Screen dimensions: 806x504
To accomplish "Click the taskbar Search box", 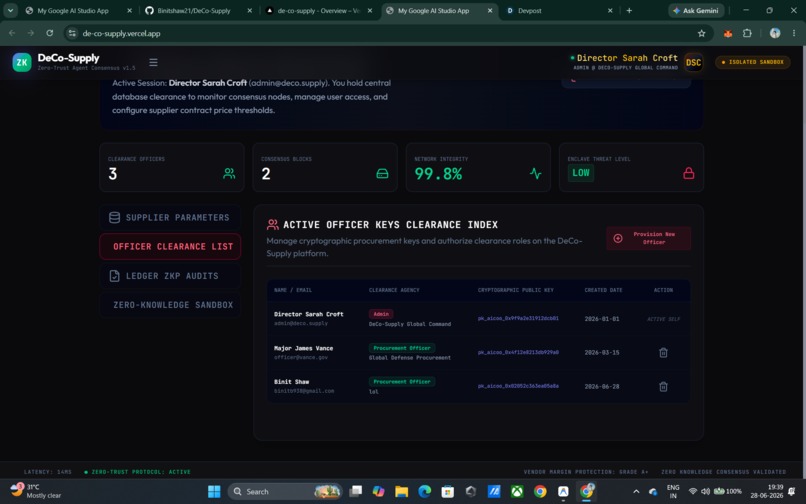I will (285, 491).
